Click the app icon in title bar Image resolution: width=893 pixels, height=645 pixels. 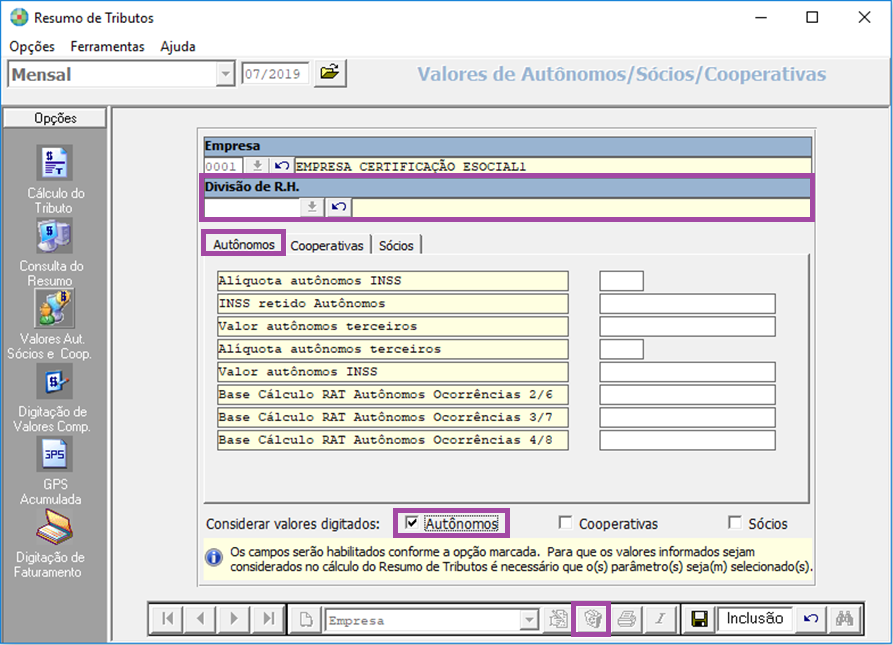point(19,18)
